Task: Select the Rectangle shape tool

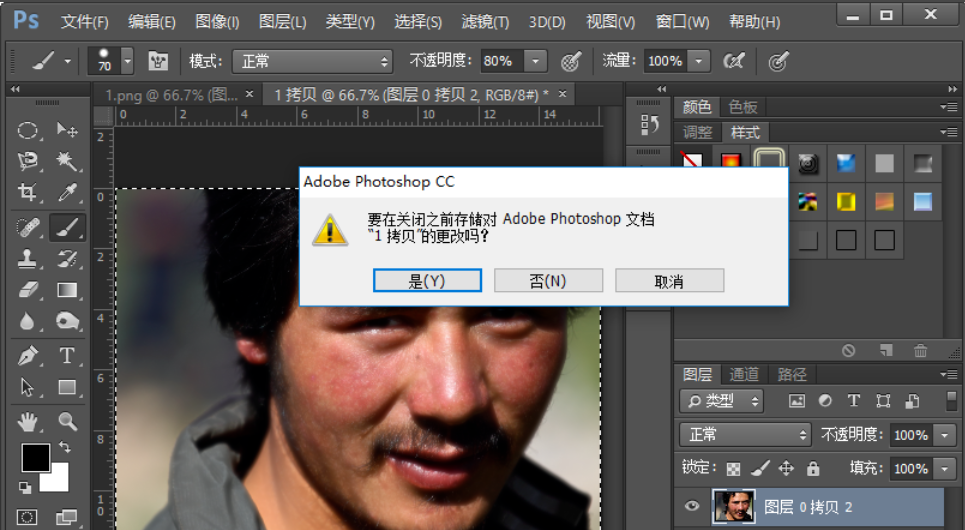Action: coord(67,387)
